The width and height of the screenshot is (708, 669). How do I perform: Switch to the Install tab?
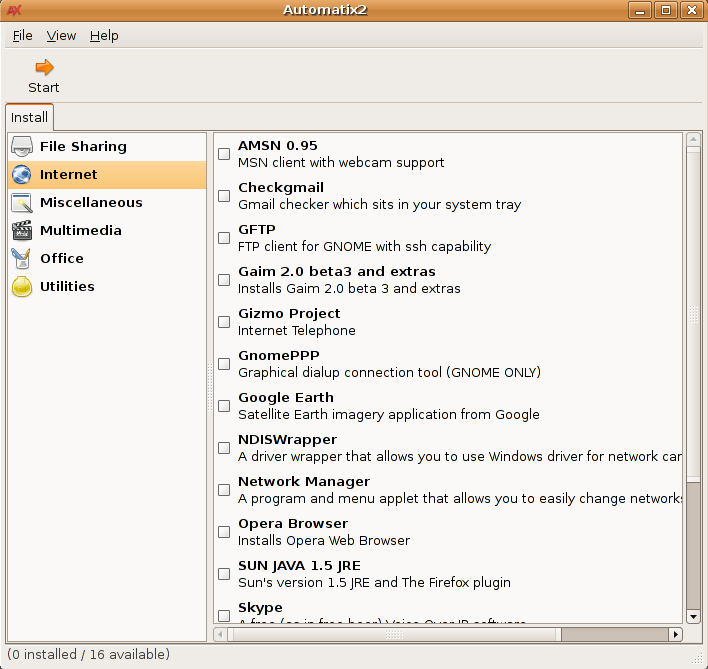click(x=29, y=117)
